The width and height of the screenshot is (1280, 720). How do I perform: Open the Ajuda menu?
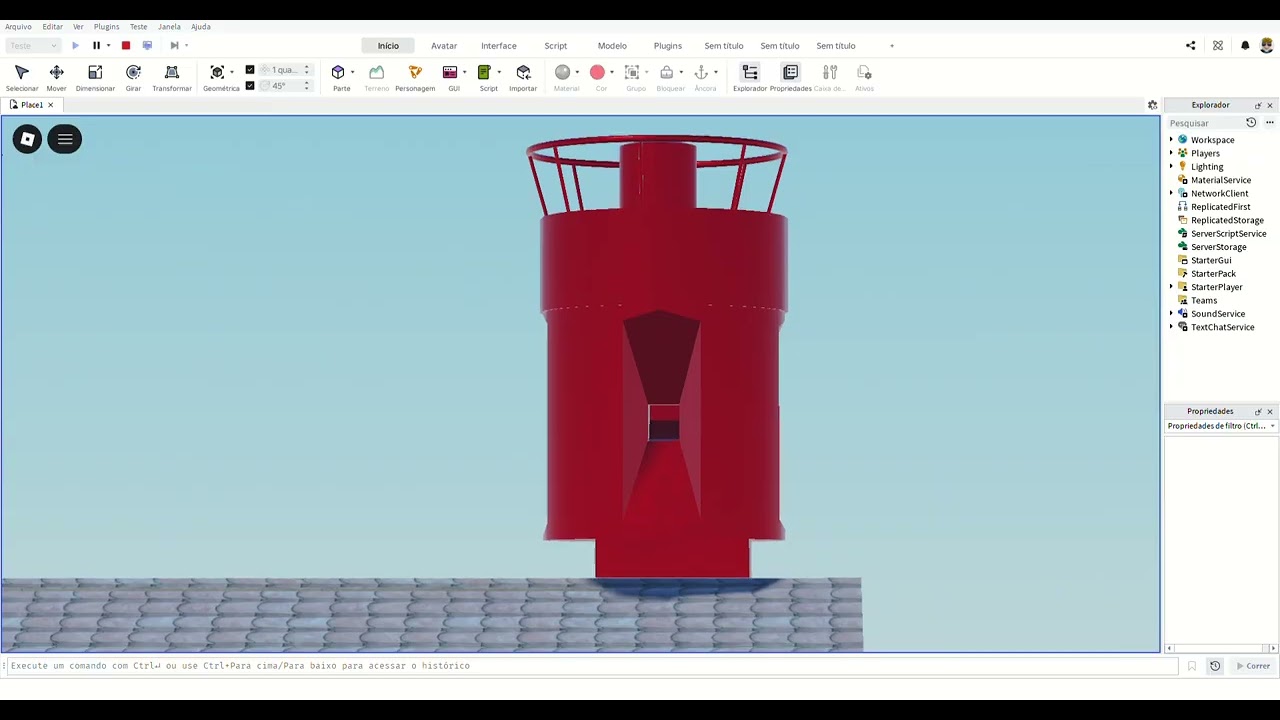tap(201, 27)
